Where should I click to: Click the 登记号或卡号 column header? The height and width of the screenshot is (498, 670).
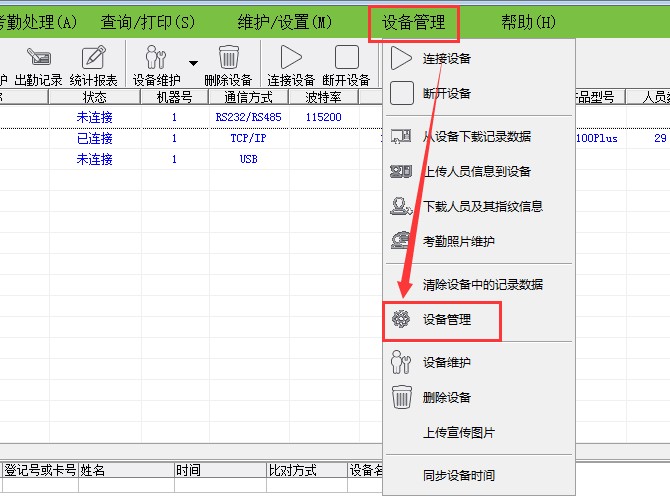tap(40, 470)
